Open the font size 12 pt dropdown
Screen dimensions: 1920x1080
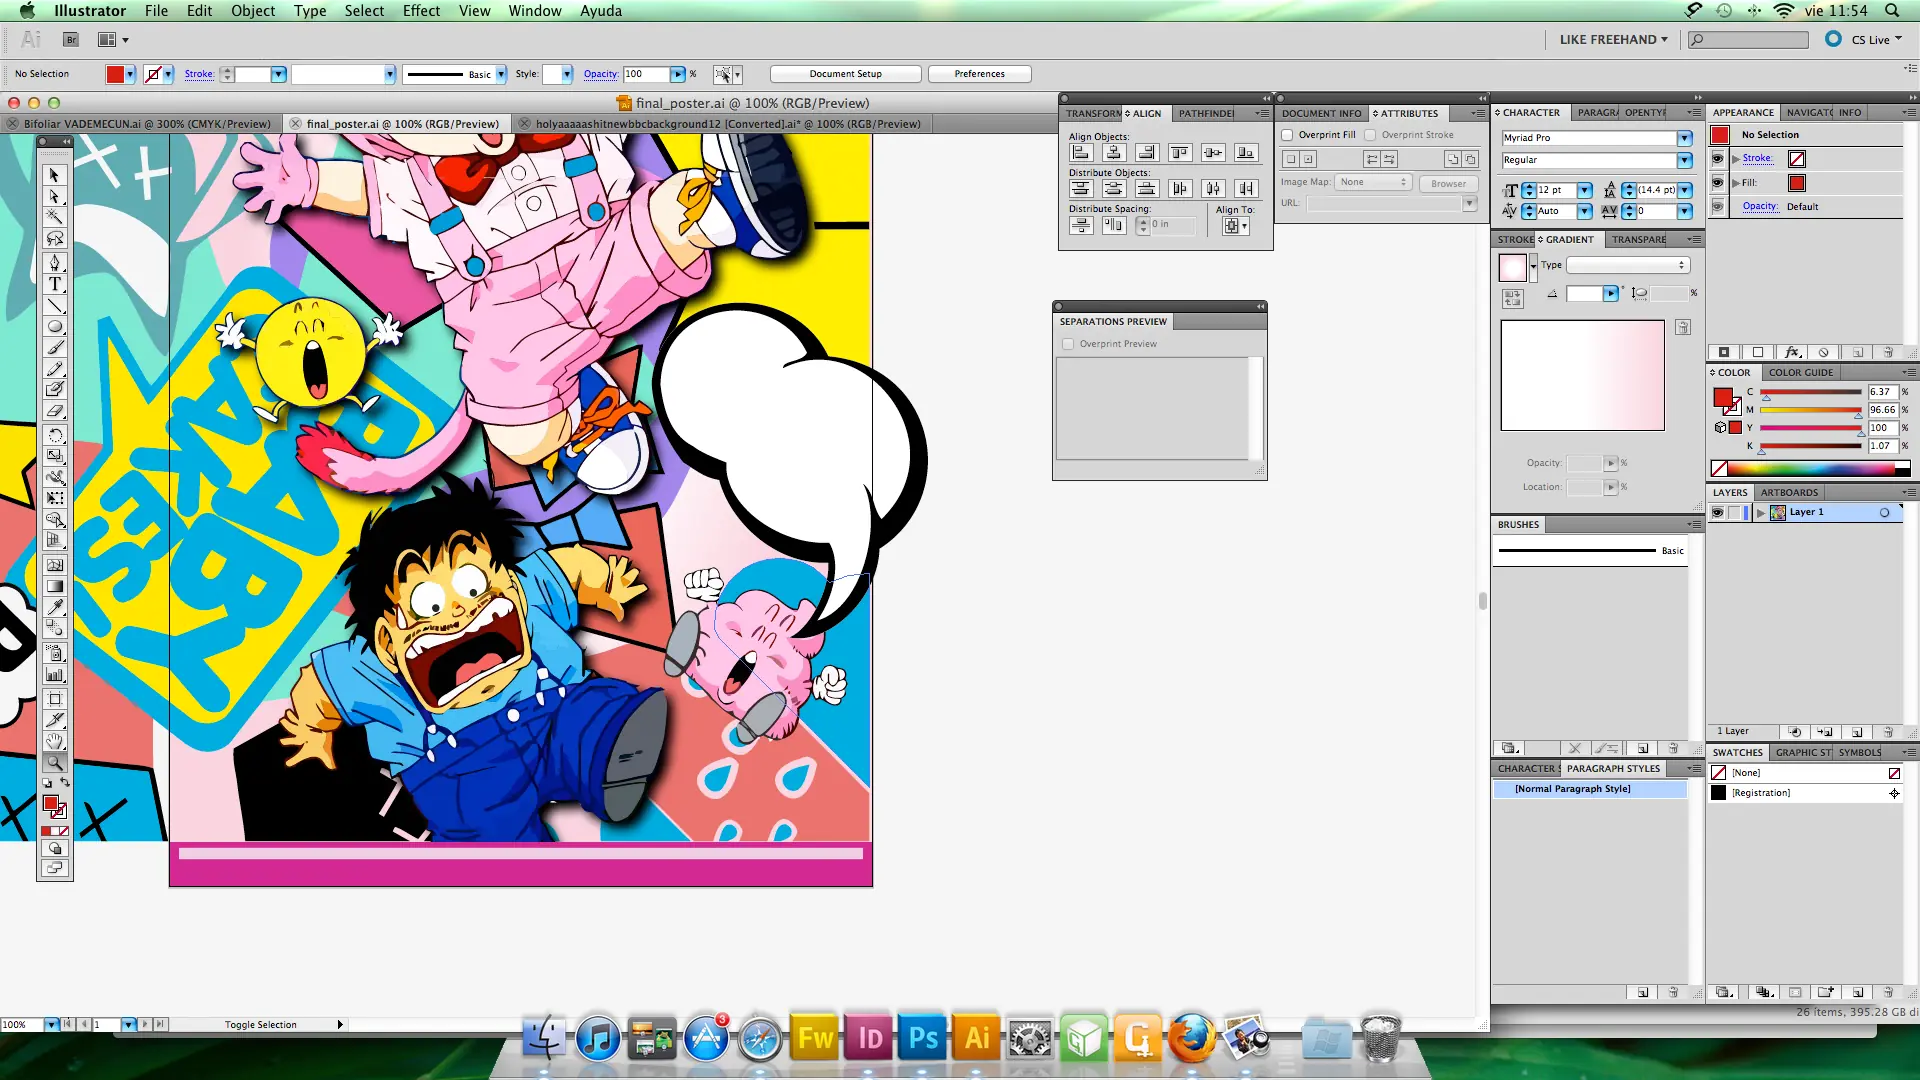1585,190
